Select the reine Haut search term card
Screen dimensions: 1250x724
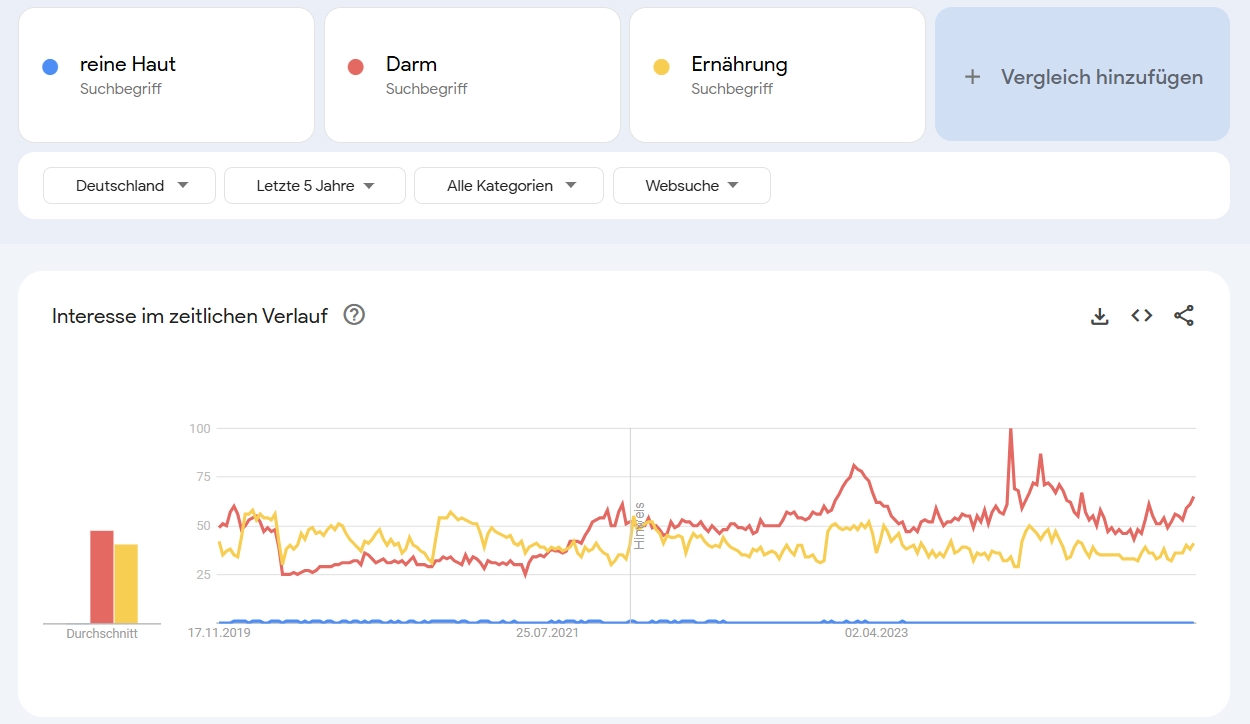click(166, 75)
